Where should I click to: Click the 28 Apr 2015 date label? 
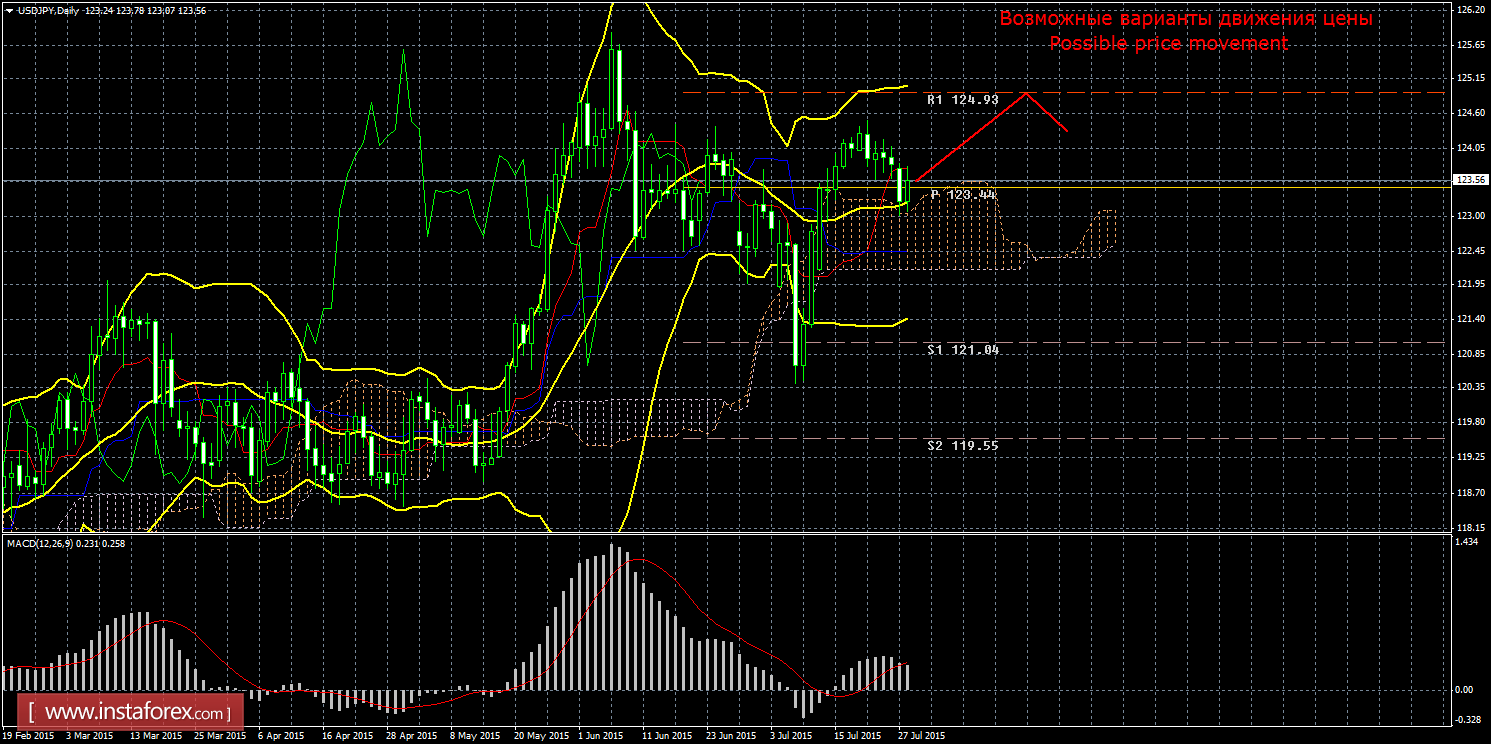(411, 735)
